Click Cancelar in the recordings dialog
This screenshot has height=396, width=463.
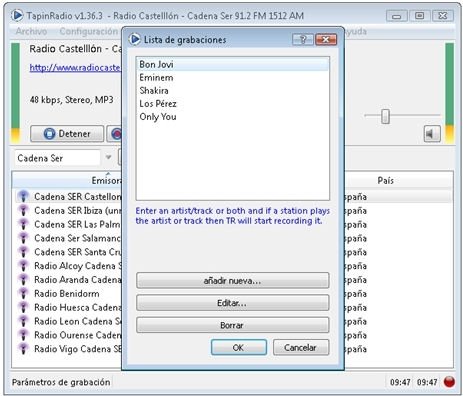click(x=301, y=347)
